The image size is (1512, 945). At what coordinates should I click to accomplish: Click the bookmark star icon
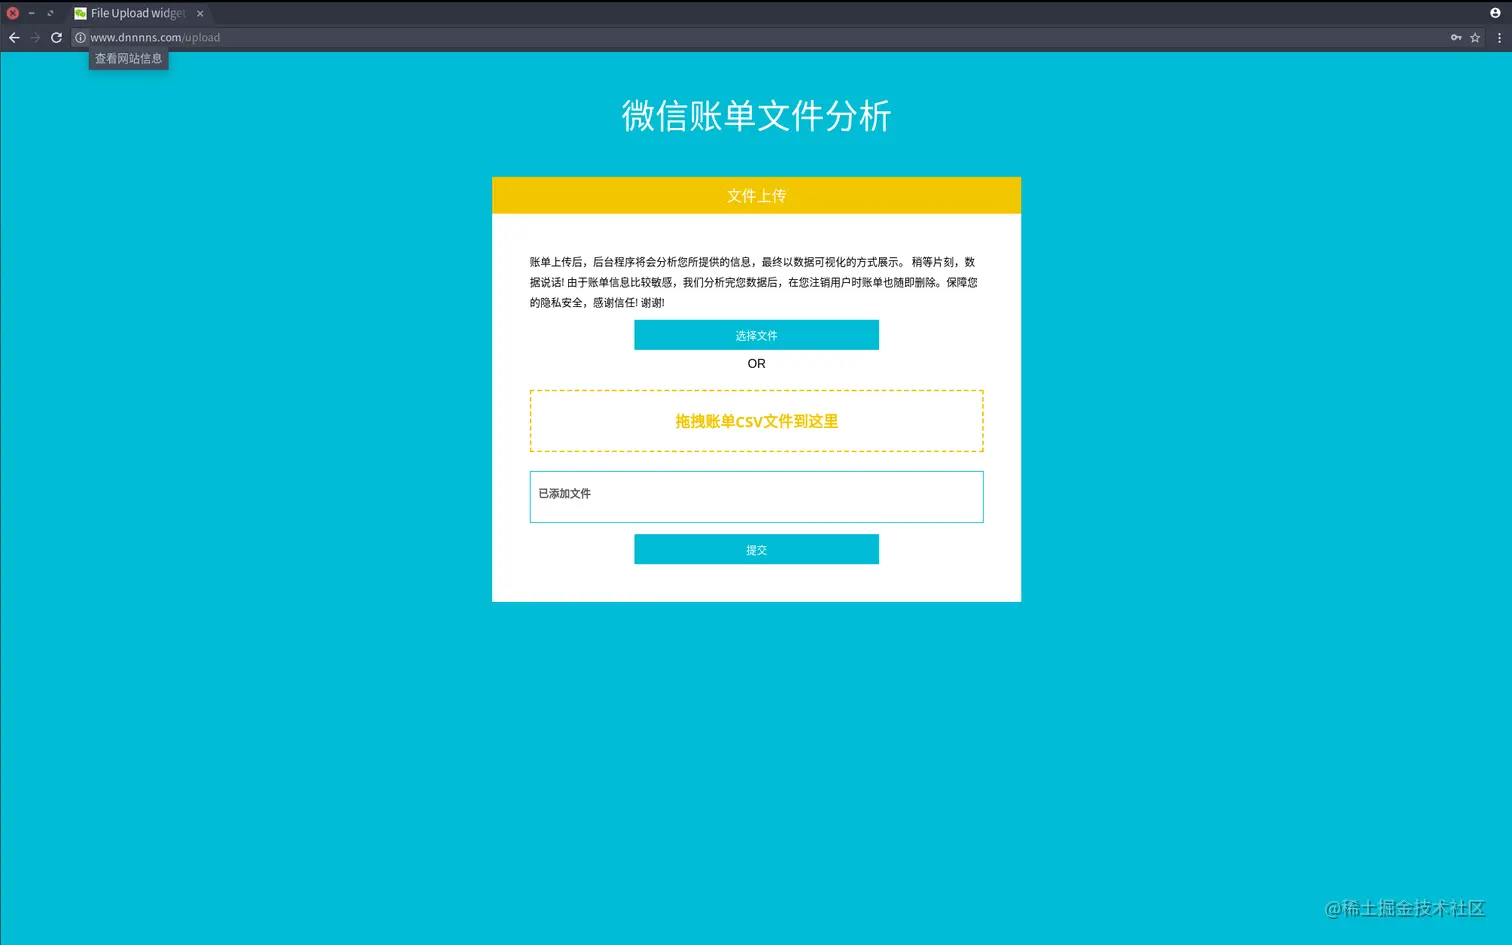(1475, 37)
